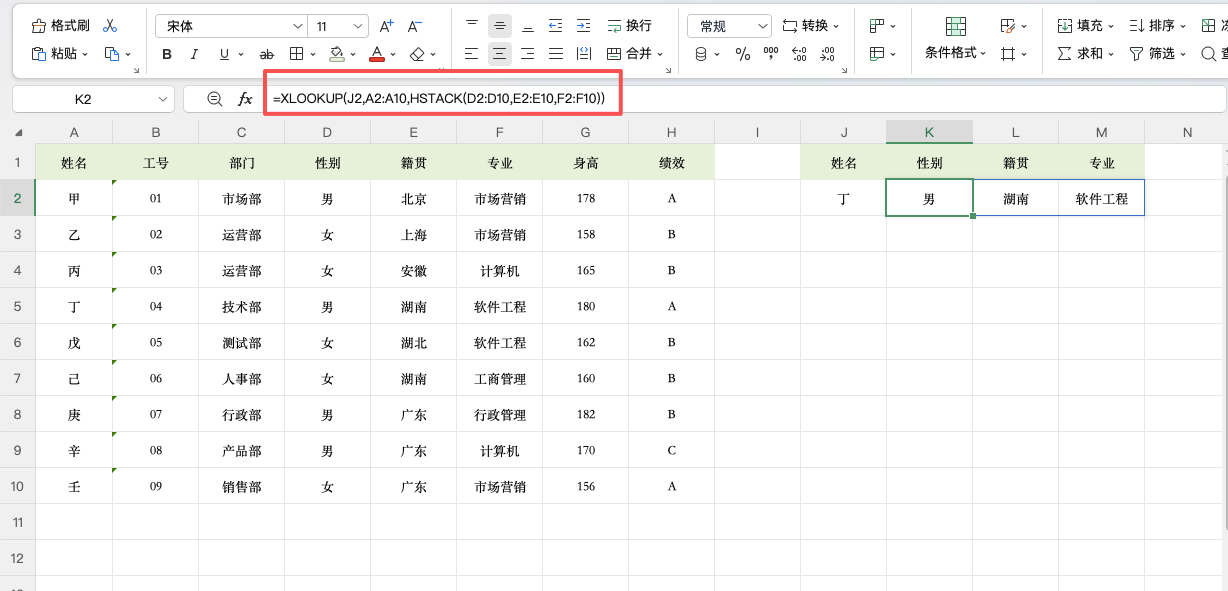Apply the fill color bucket
Screen dimensions: 1228x591
(337, 54)
